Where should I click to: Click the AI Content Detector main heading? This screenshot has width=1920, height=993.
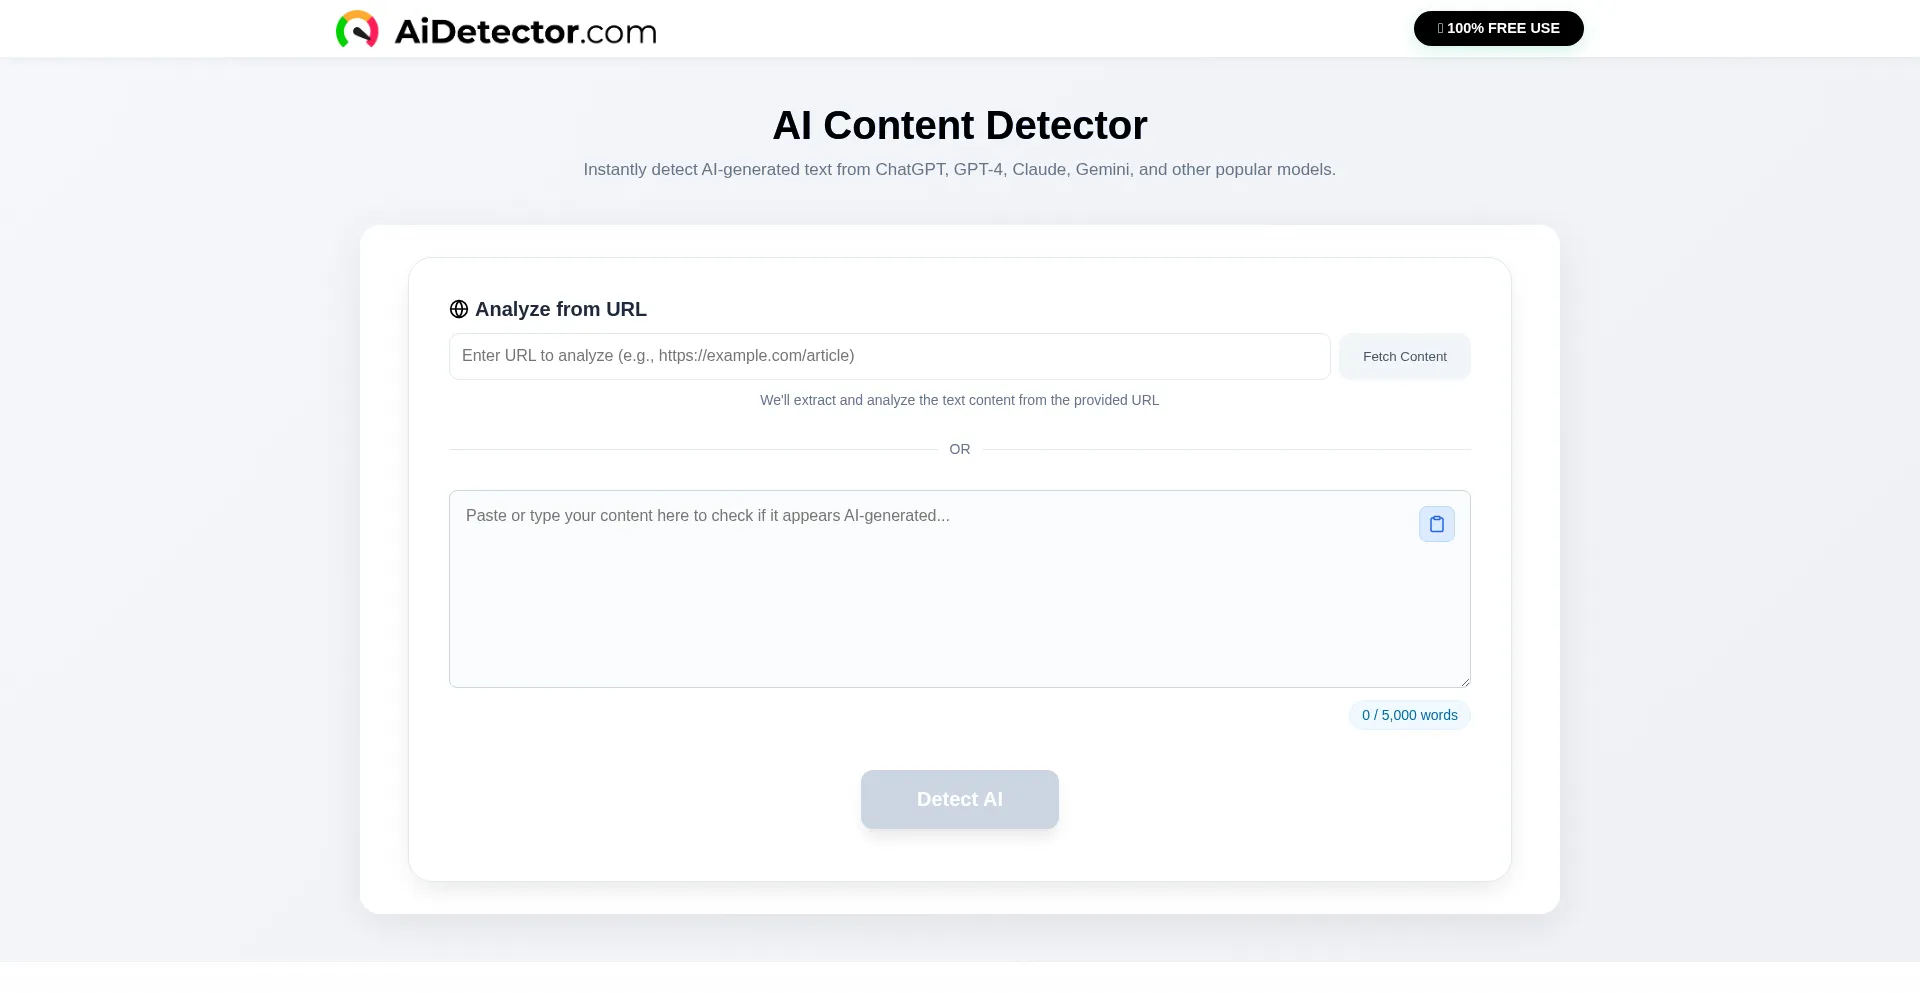click(x=959, y=126)
